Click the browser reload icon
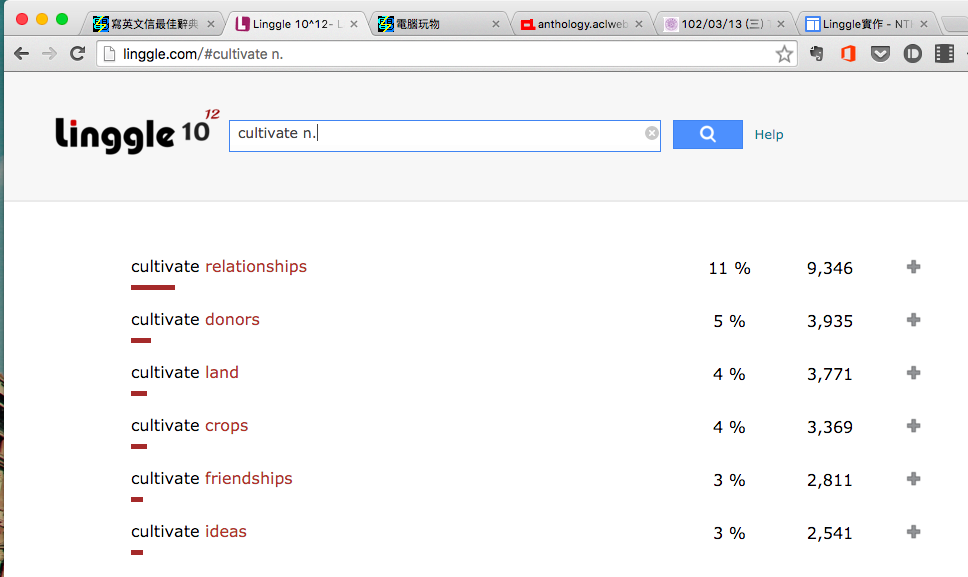The width and height of the screenshot is (968, 577). pos(77,54)
